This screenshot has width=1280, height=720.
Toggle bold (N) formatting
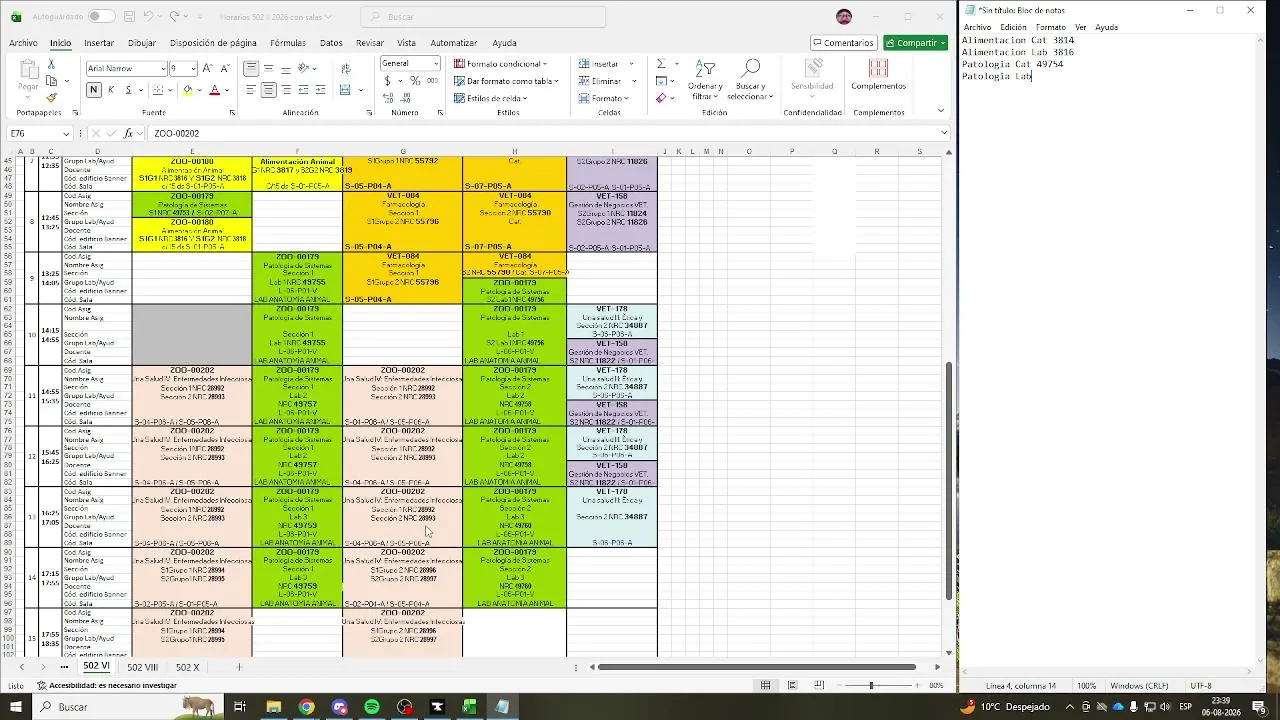(94, 90)
